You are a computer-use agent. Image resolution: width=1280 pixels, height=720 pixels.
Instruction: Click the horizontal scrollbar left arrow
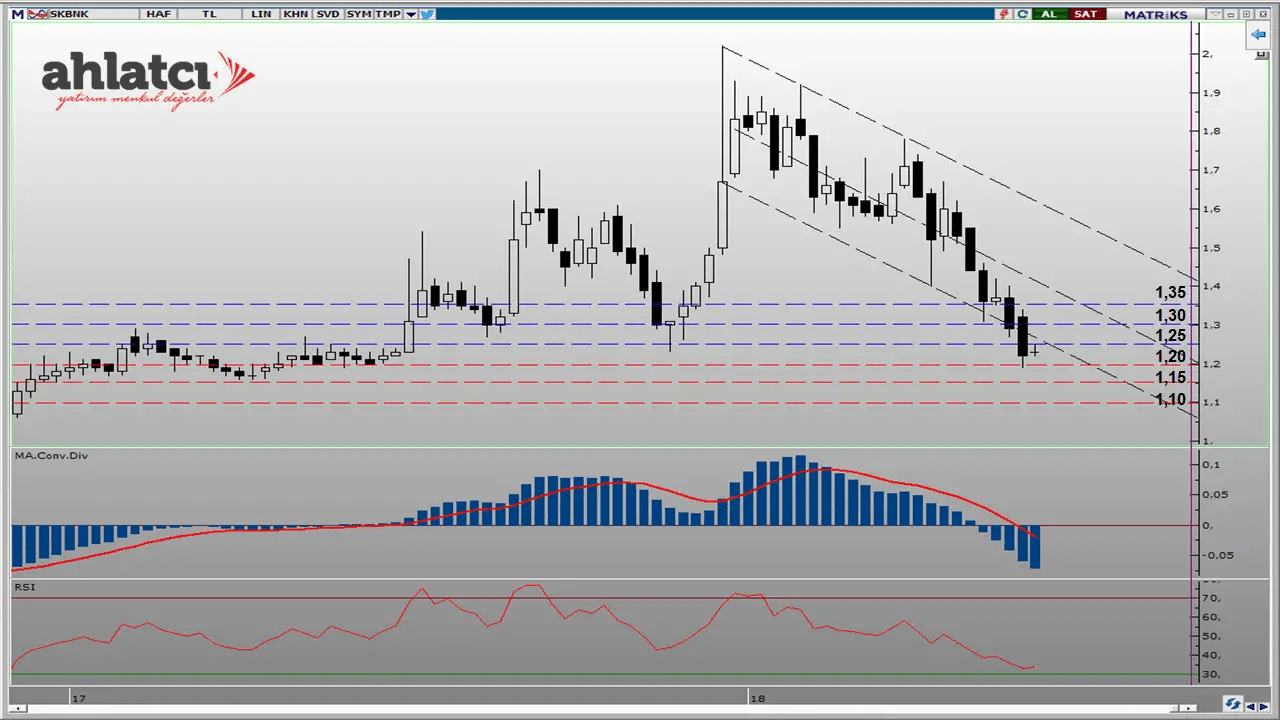tap(18, 709)
